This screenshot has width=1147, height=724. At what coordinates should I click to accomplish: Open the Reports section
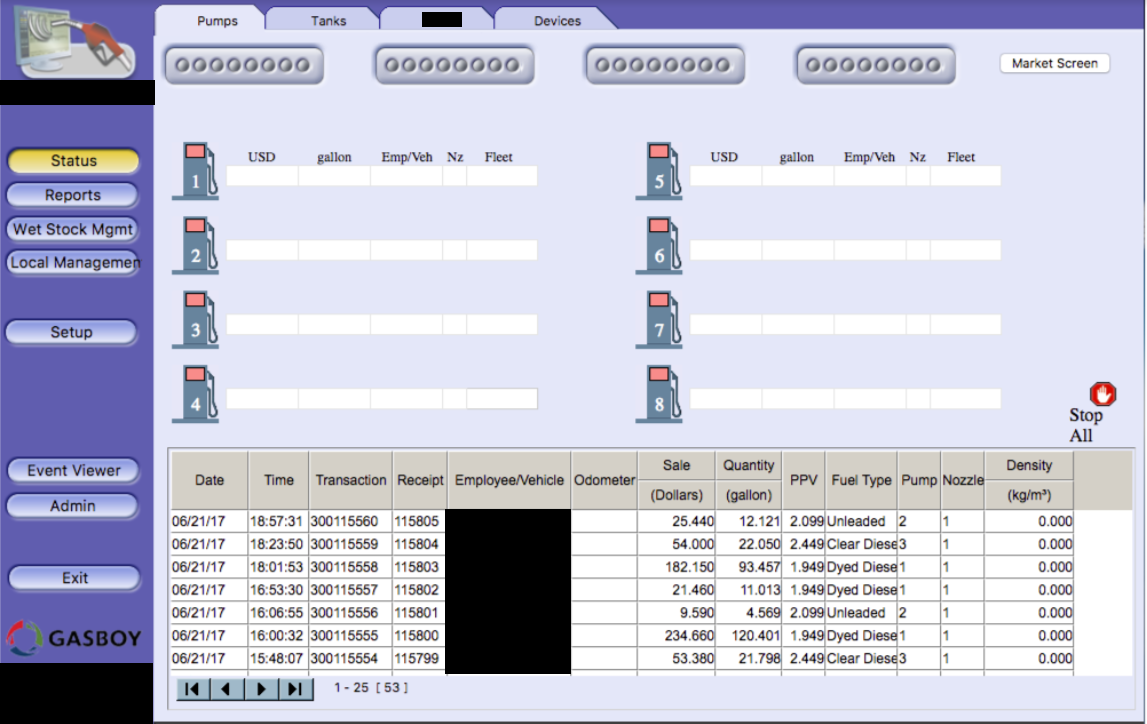73,195
